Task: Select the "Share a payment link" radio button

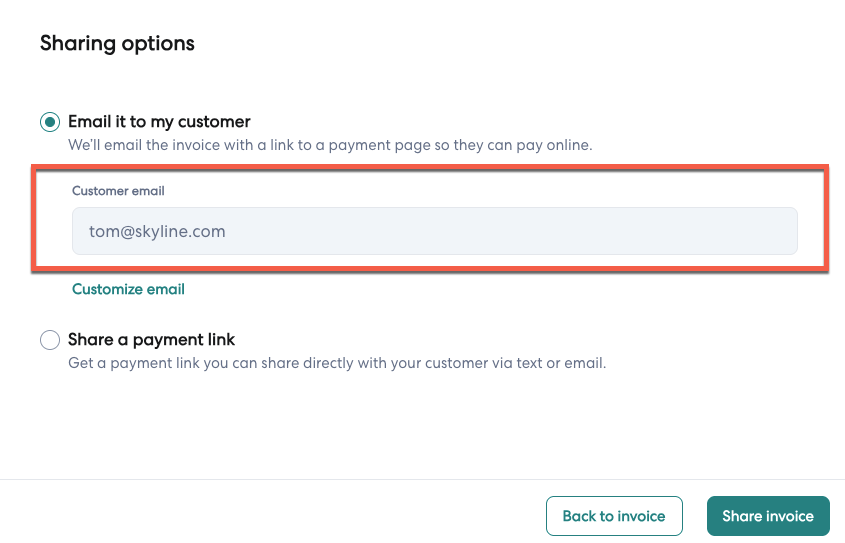Action: point(50,340)
